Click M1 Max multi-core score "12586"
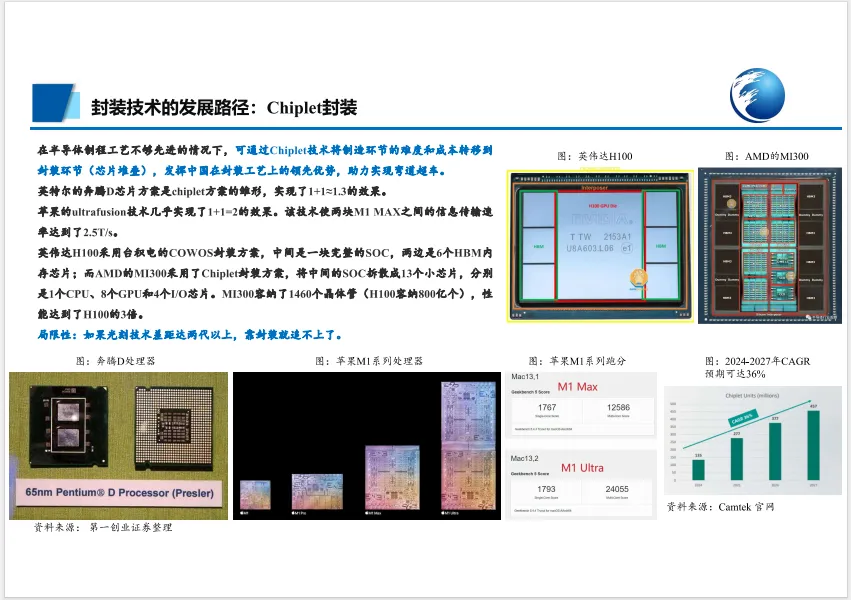Viewport: 851px width, 600px height. 618,407
